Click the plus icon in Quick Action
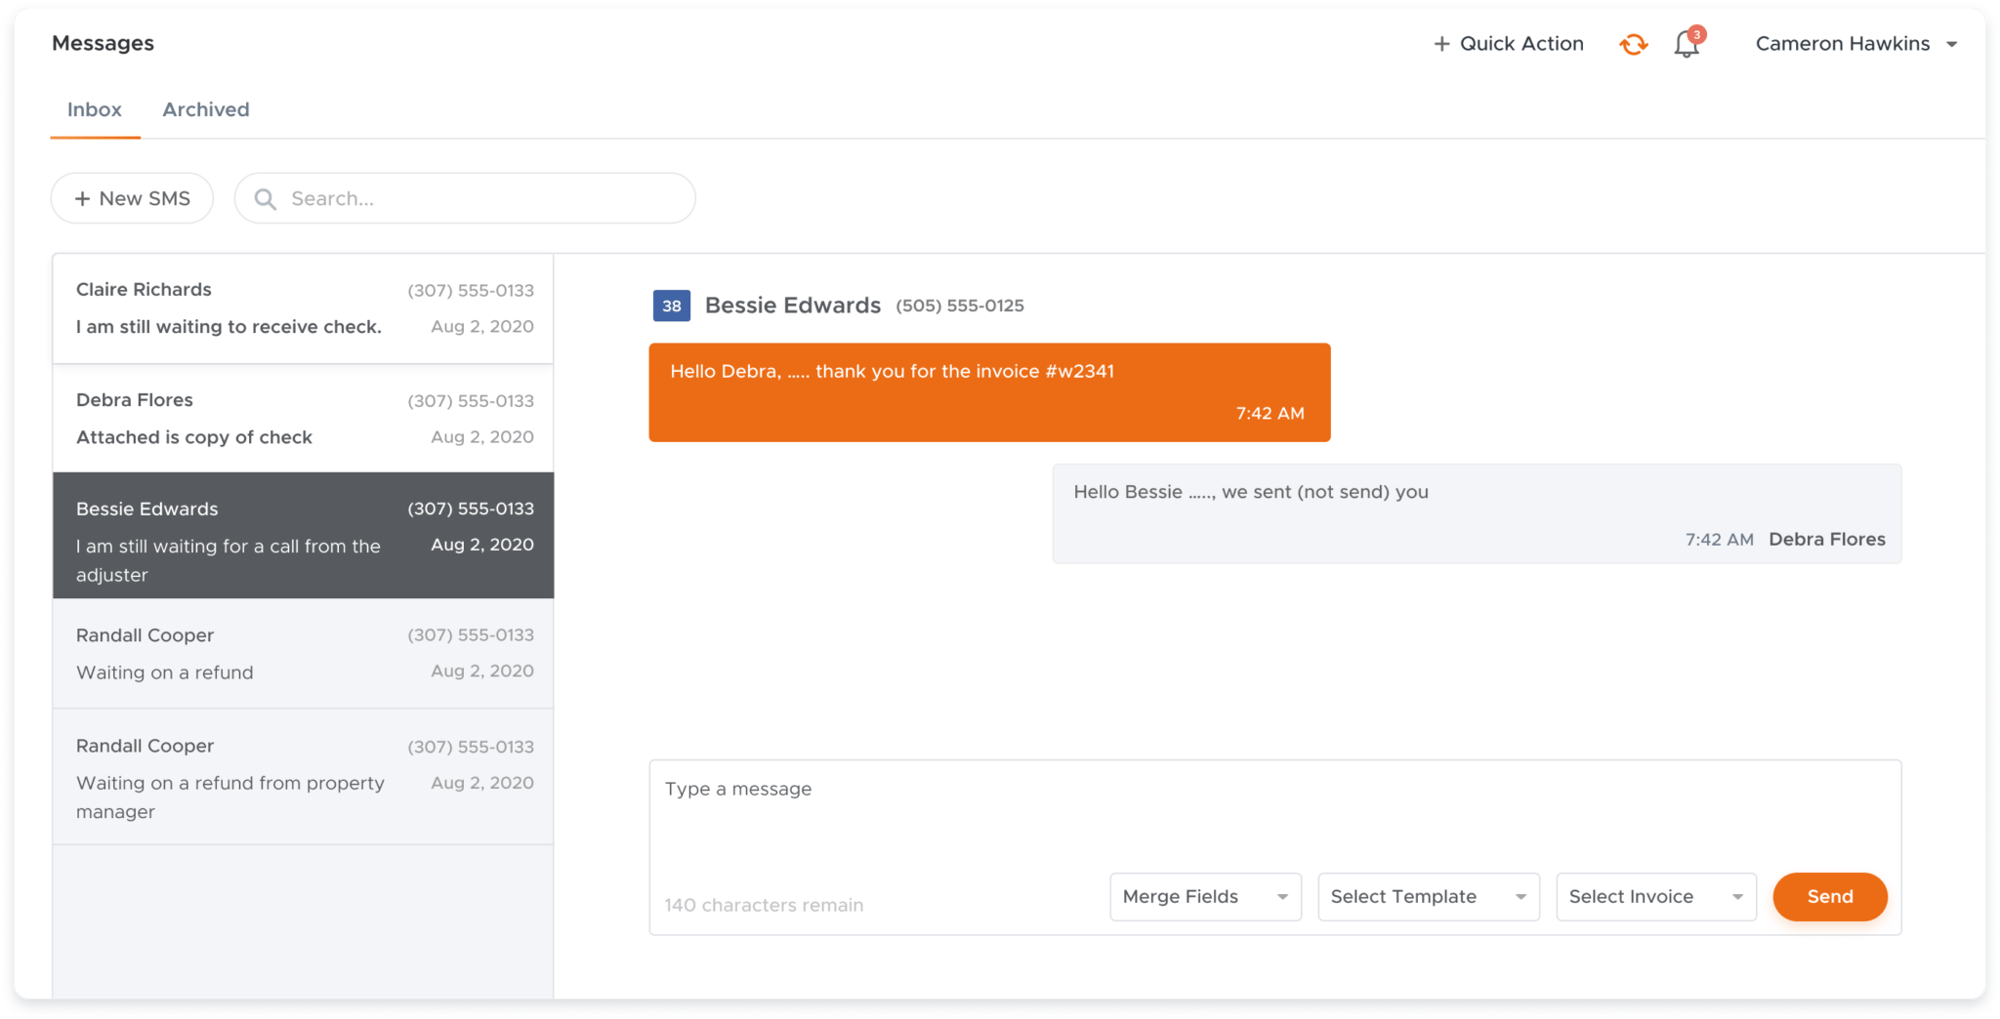 (1441, 44)
